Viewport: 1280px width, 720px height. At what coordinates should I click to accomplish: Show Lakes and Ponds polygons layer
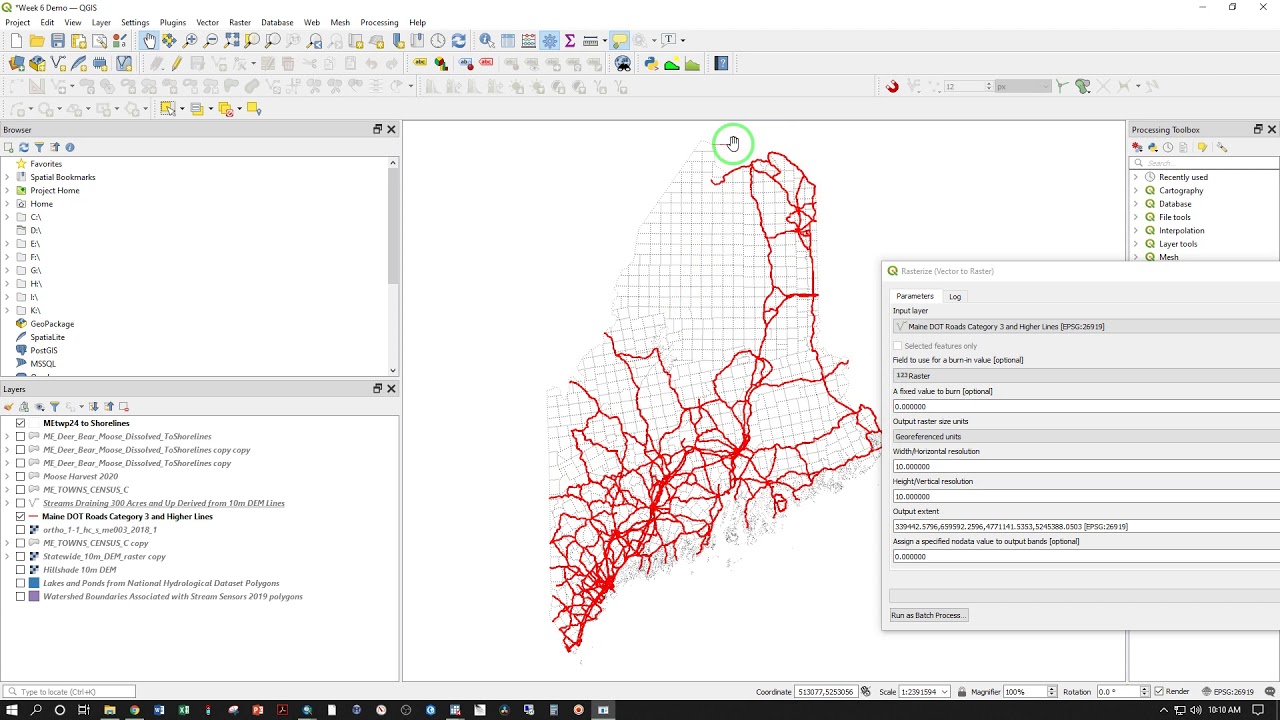pyautogui.click(x=20, y=583)
